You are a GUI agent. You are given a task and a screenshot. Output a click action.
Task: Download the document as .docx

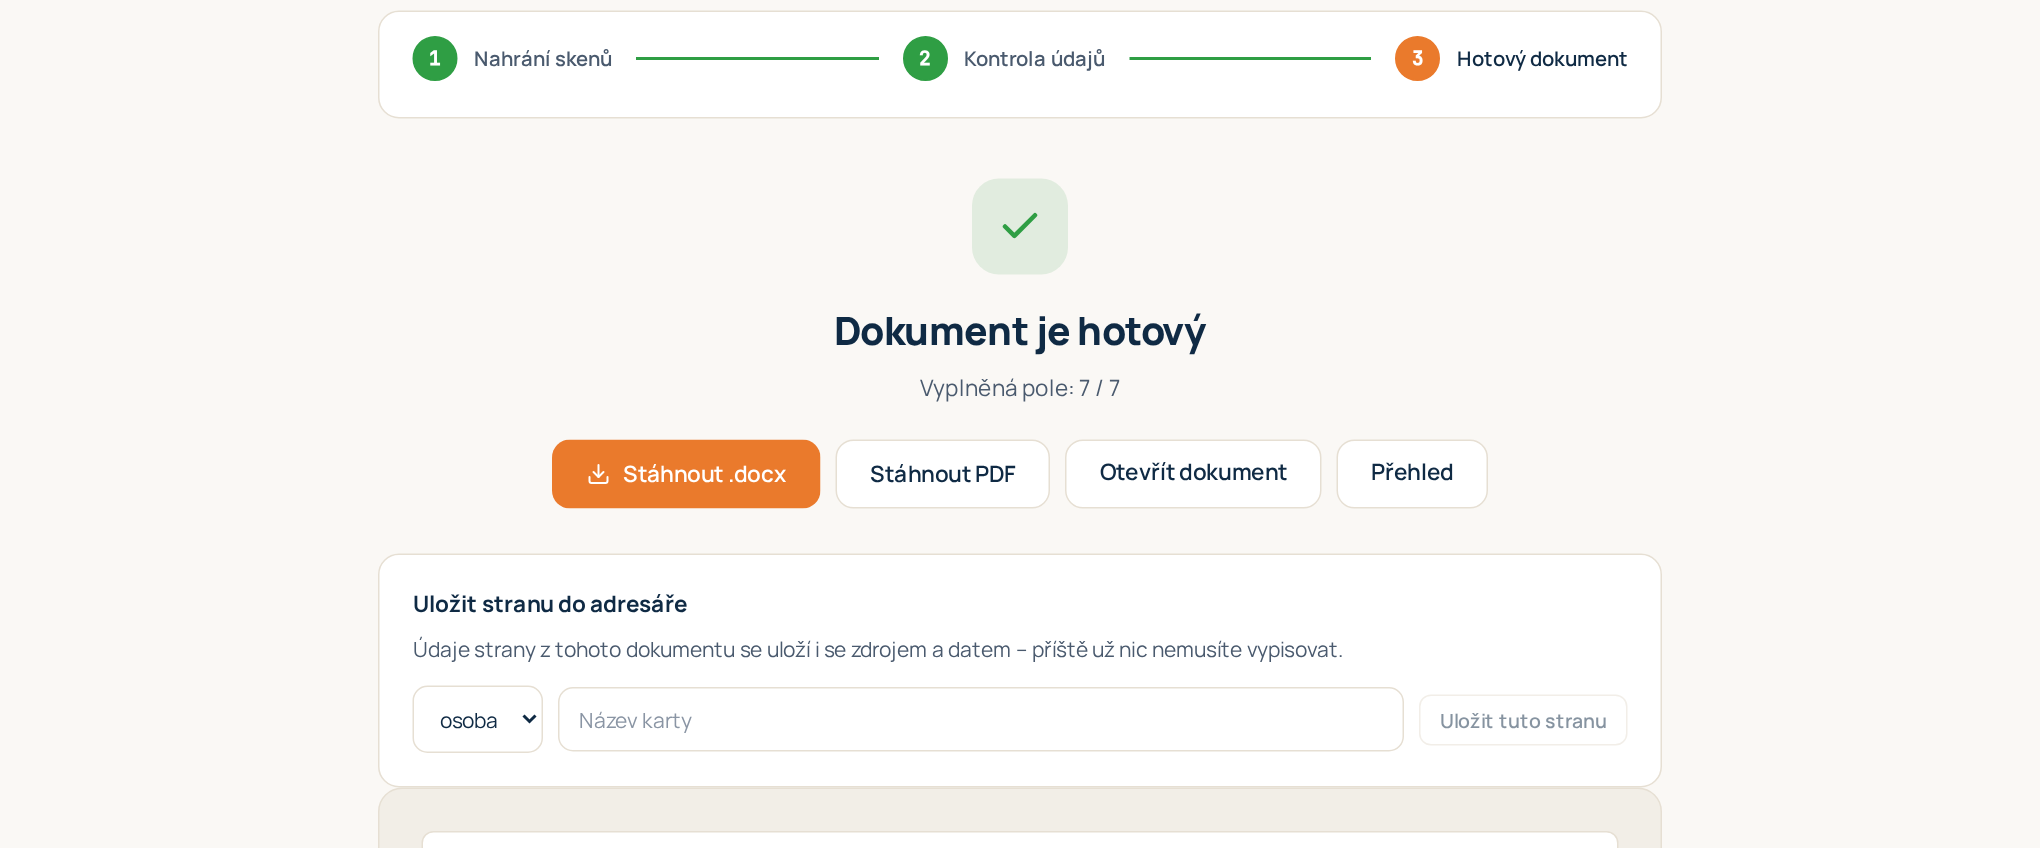point(686,474)
